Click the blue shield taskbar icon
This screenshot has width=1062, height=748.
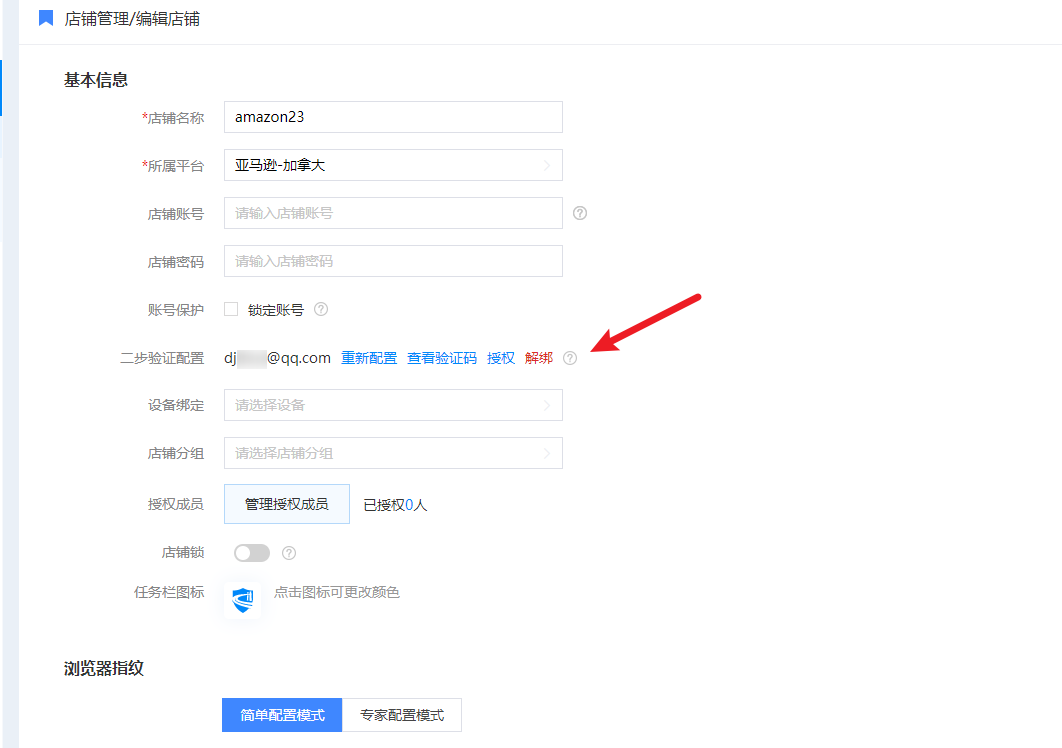[243, 600]
